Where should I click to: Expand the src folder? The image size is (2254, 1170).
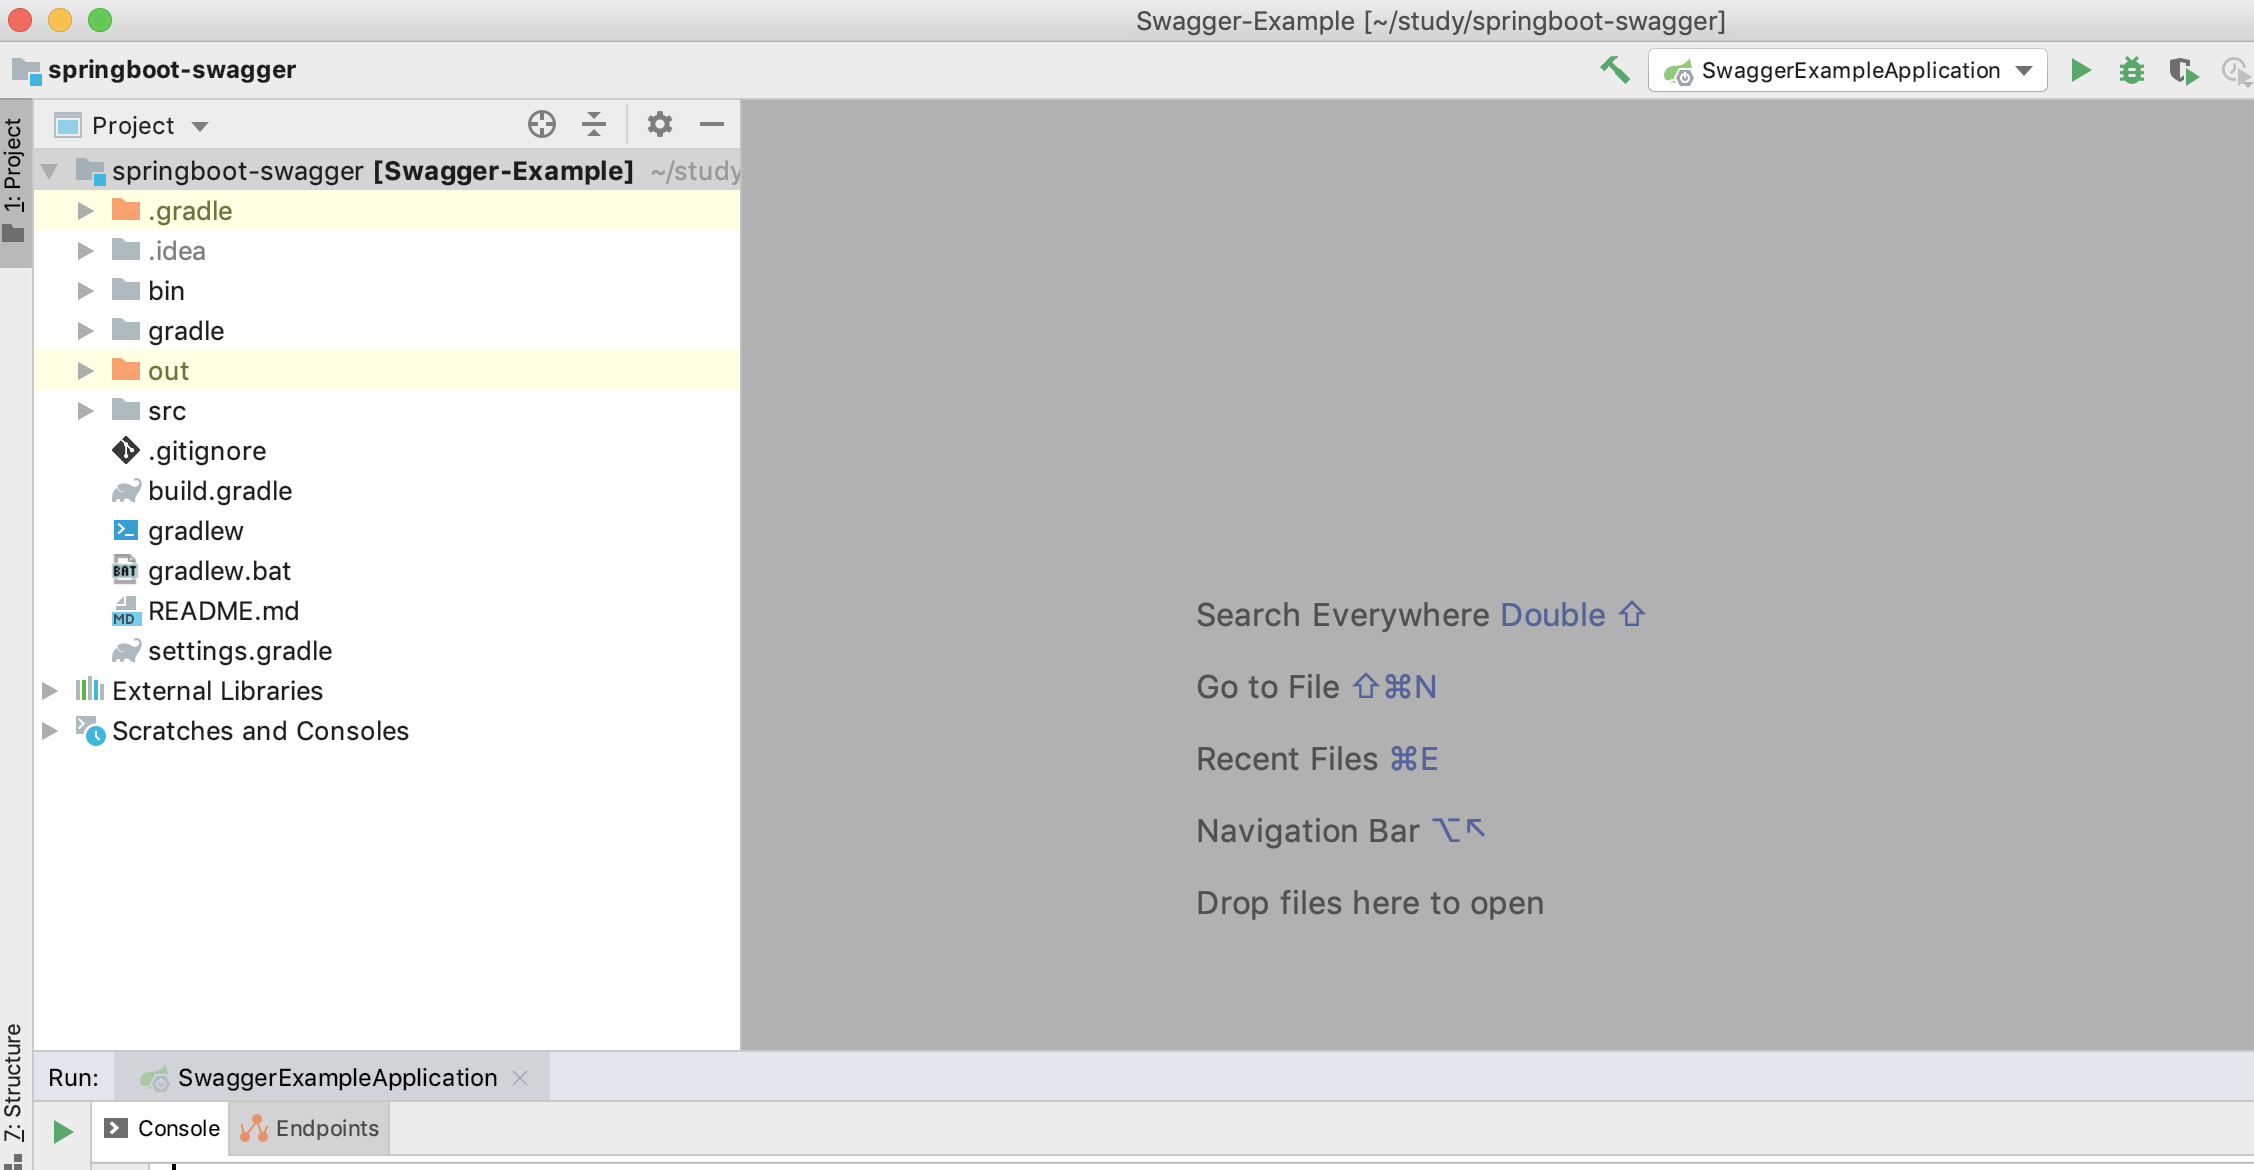86,411
